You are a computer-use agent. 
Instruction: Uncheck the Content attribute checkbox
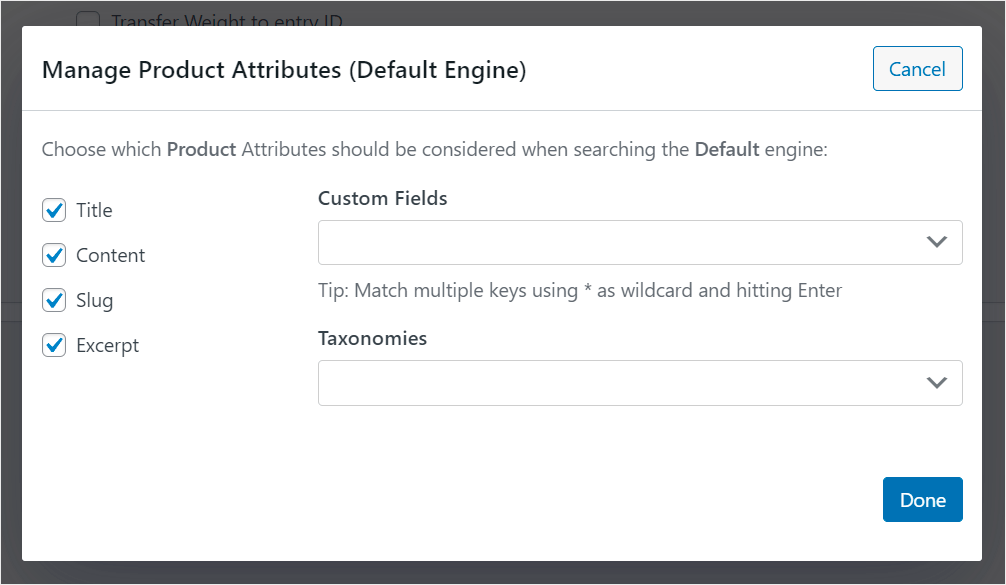[54, 256]
